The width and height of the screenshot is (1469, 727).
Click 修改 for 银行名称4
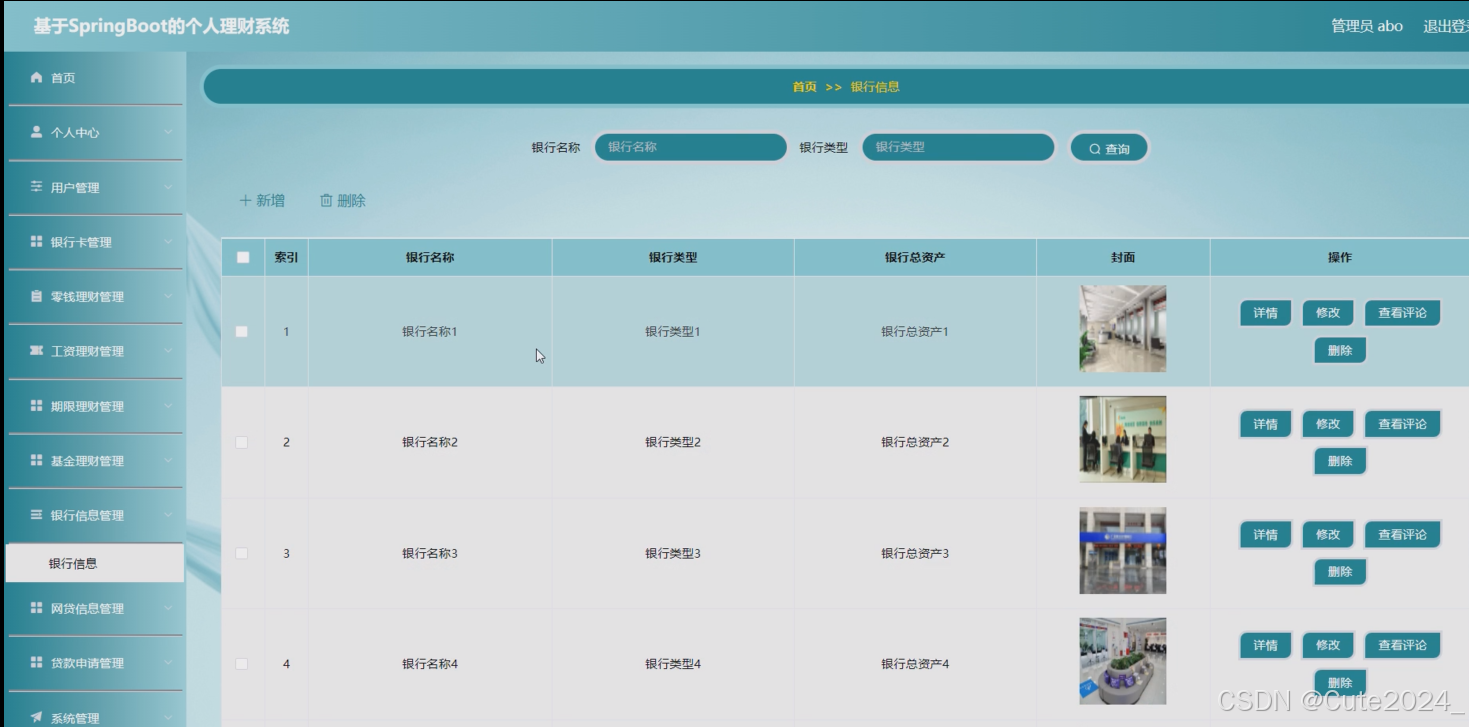pyautogui.click(x=1328, y=646)
